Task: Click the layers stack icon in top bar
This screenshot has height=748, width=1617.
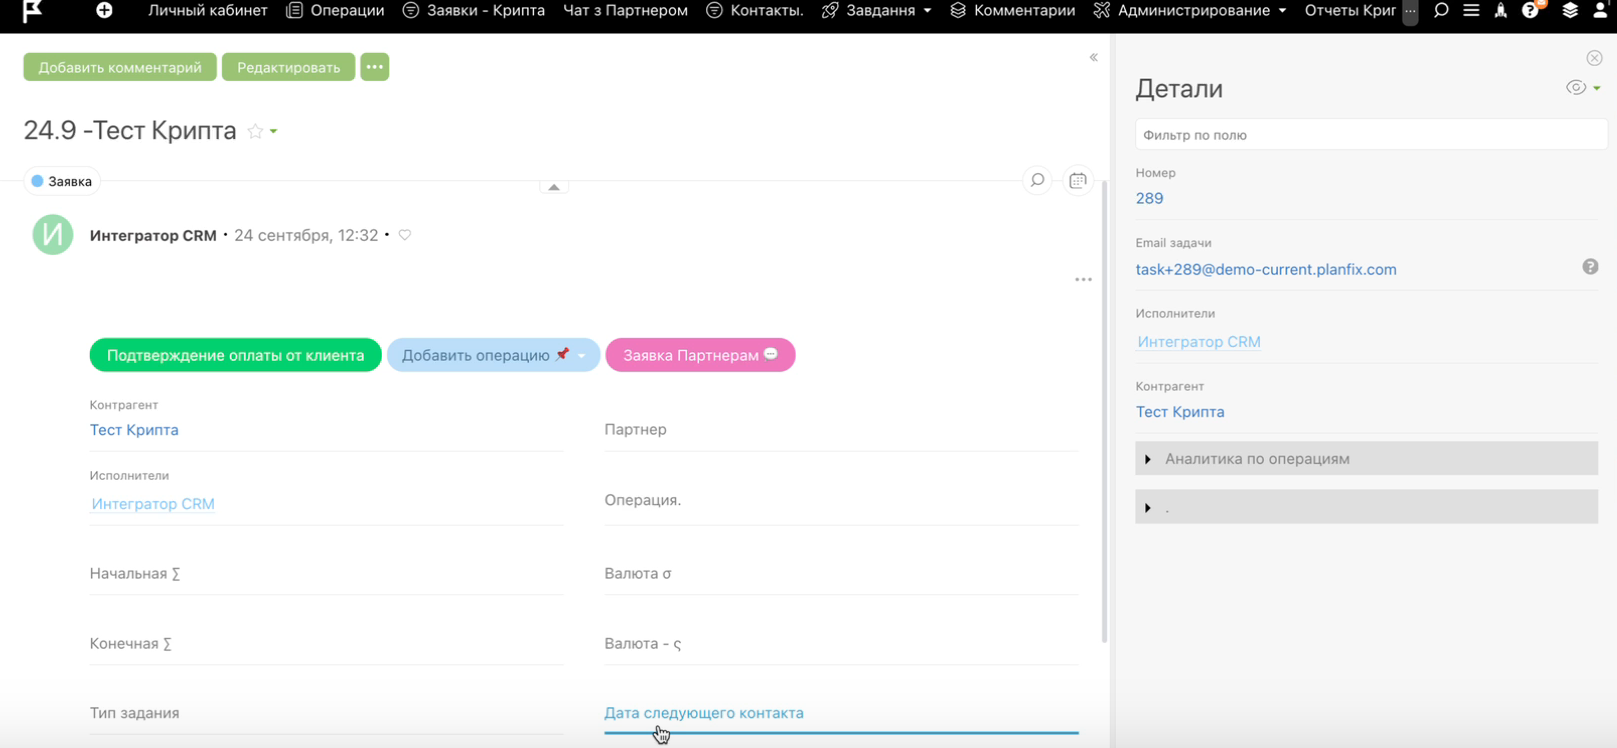Action: (x=1570, y=10)
